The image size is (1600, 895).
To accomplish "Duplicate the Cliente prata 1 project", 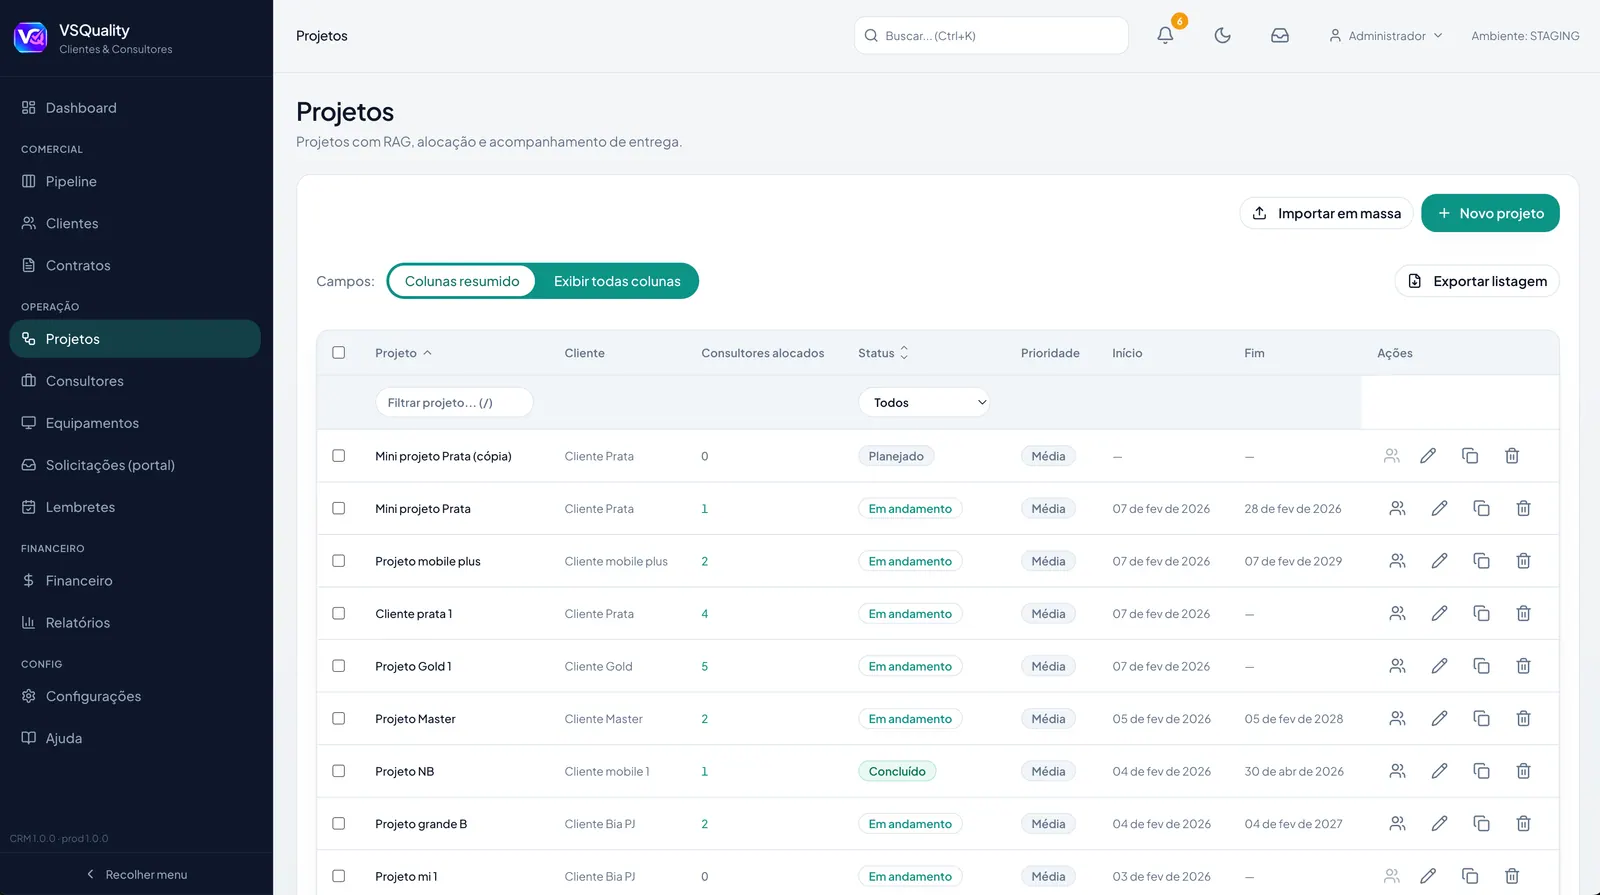I will click(1481, 613).
